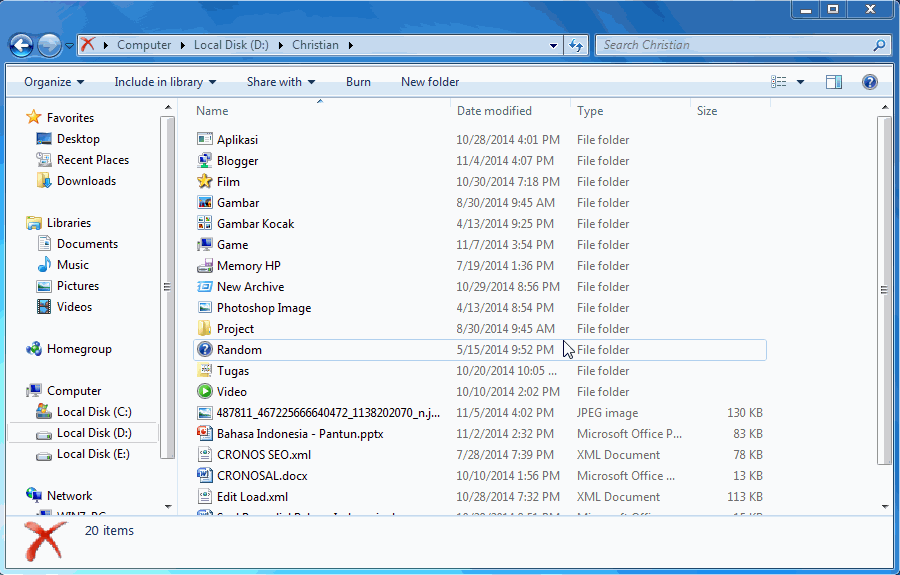Viewport: 900px width, 575px height.
Task: Select the Video folder play icon
Action: pos(204,392)
